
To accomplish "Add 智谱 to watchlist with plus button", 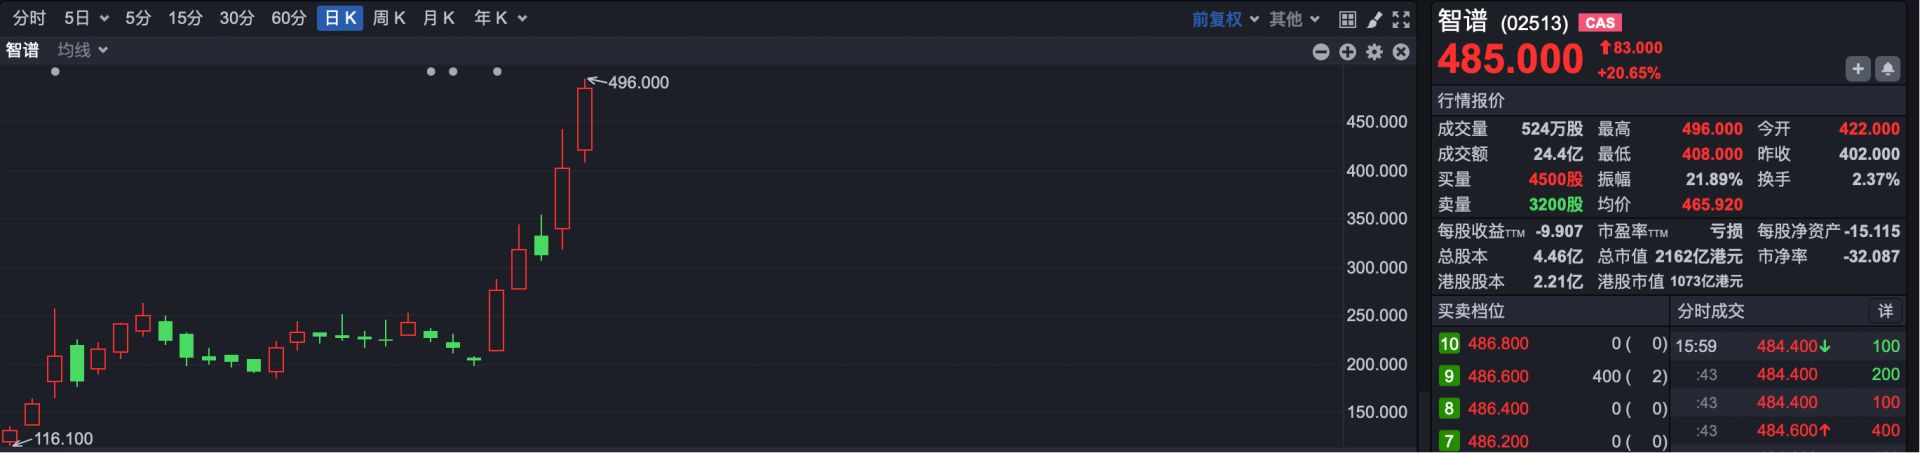I will coord(1858,69).
